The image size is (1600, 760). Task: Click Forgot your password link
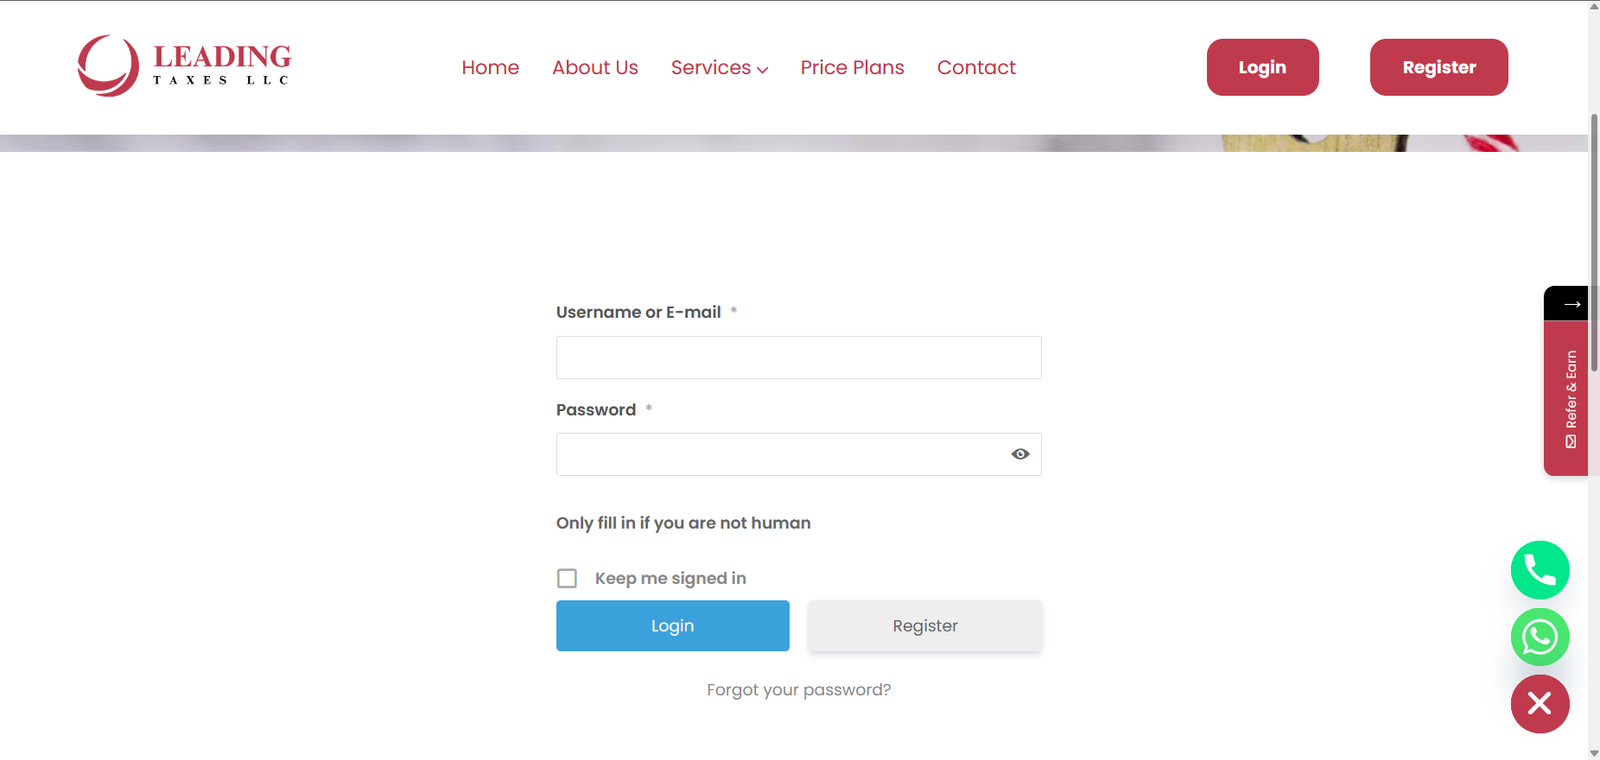pyautogui.click(x=798, y=690)
